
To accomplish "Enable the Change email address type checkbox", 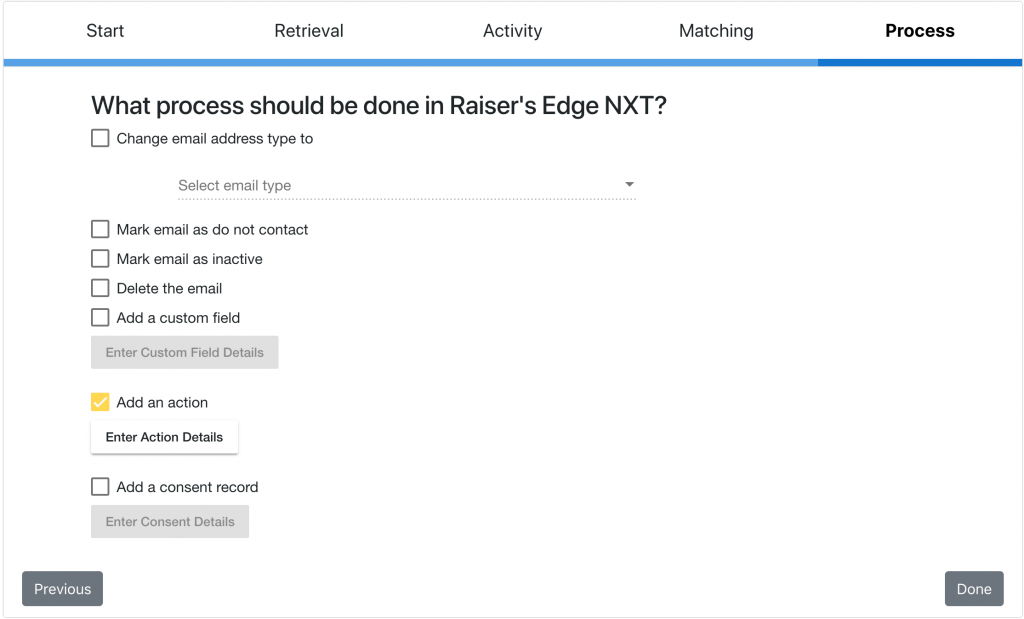I will pyautogui.click(x=100, y=138).
